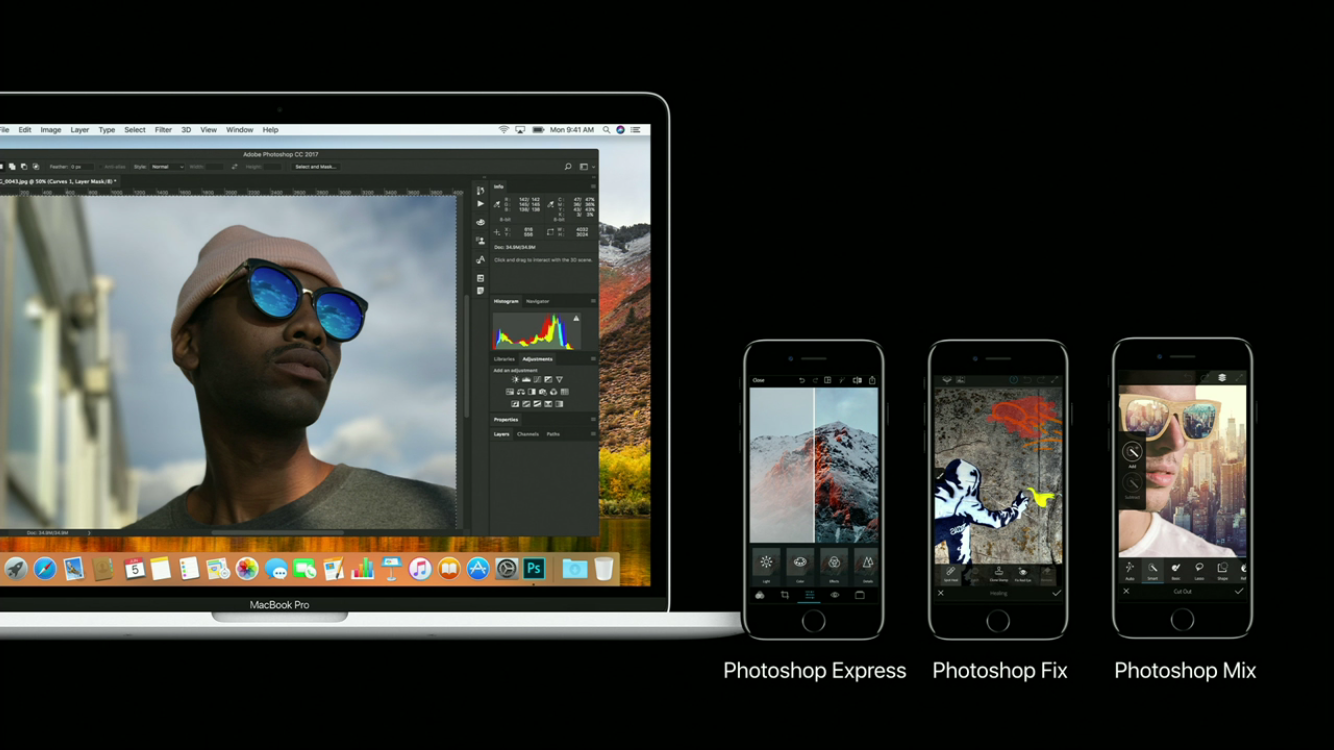The width and height of the screenshot is (1334, 750).
Task: Enable Subtract from selection mode
Action: pyautogui.click(x=25, y=167)
